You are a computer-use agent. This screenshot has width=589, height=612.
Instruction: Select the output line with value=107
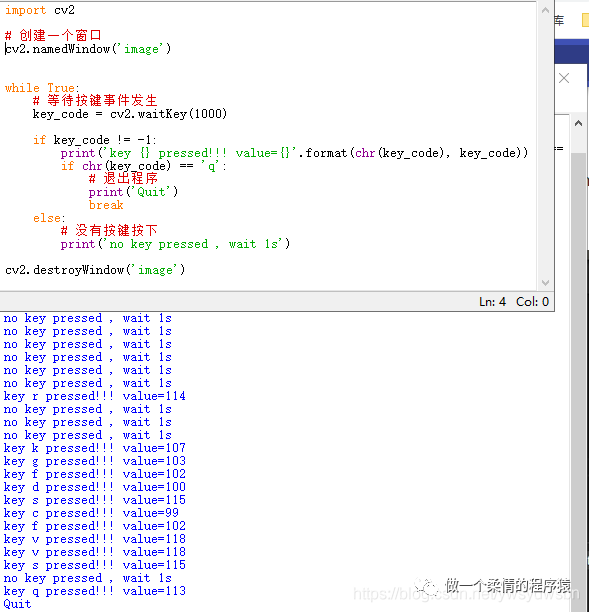[94, 448]
